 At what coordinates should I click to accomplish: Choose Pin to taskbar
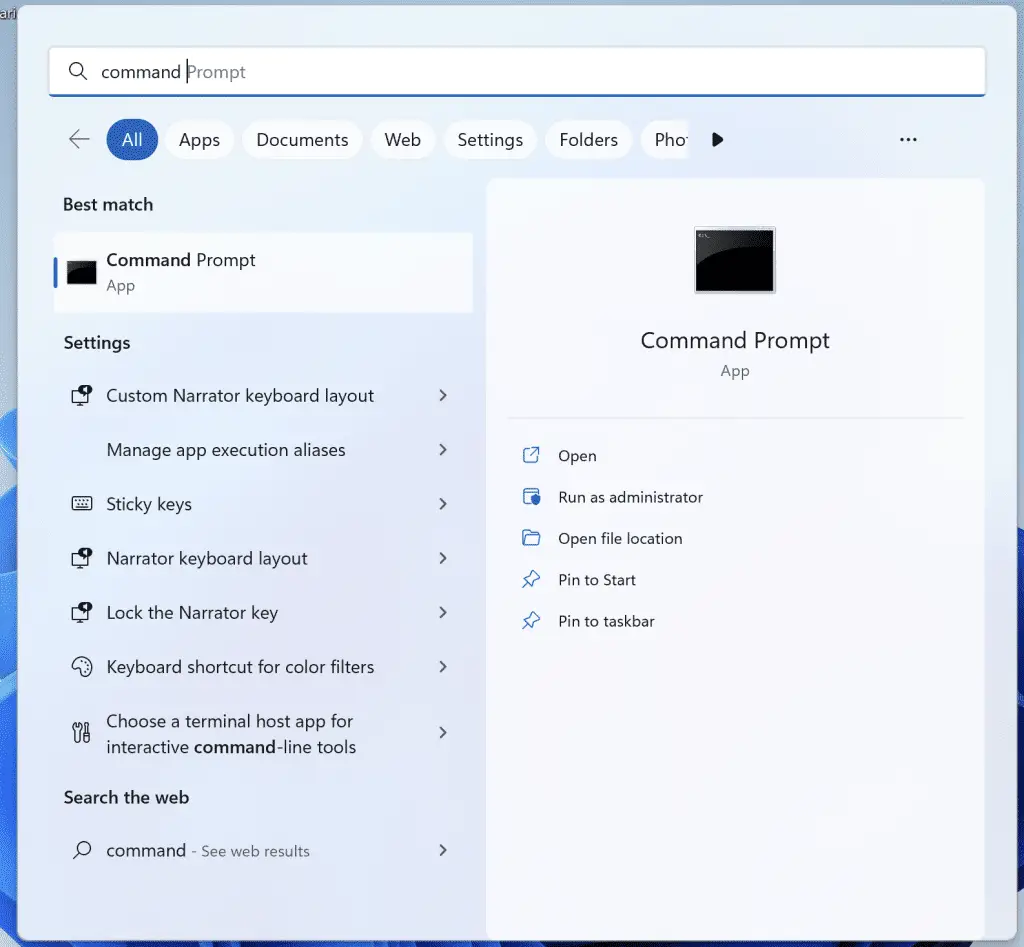click(x=606, y=621)
